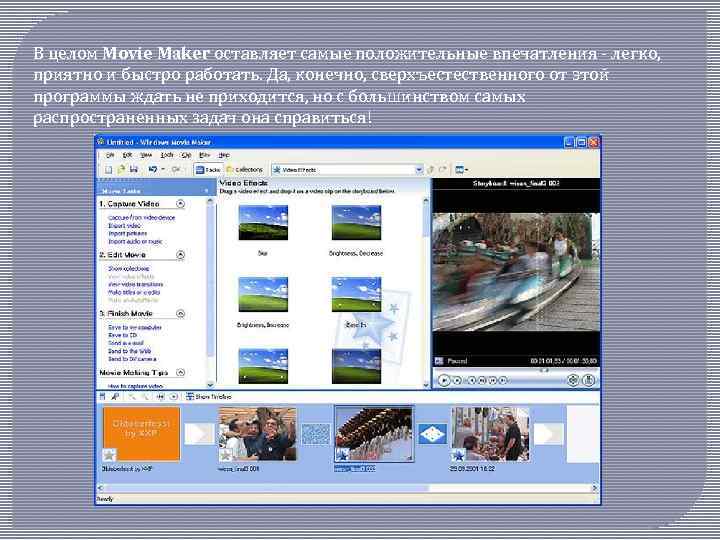Image resolution: width=720 pixels, height=540 pixels.
Task: Select the 29.09.2001 16:22 storyboard clip
Action: pyautogui.click(x=490, y=434)
